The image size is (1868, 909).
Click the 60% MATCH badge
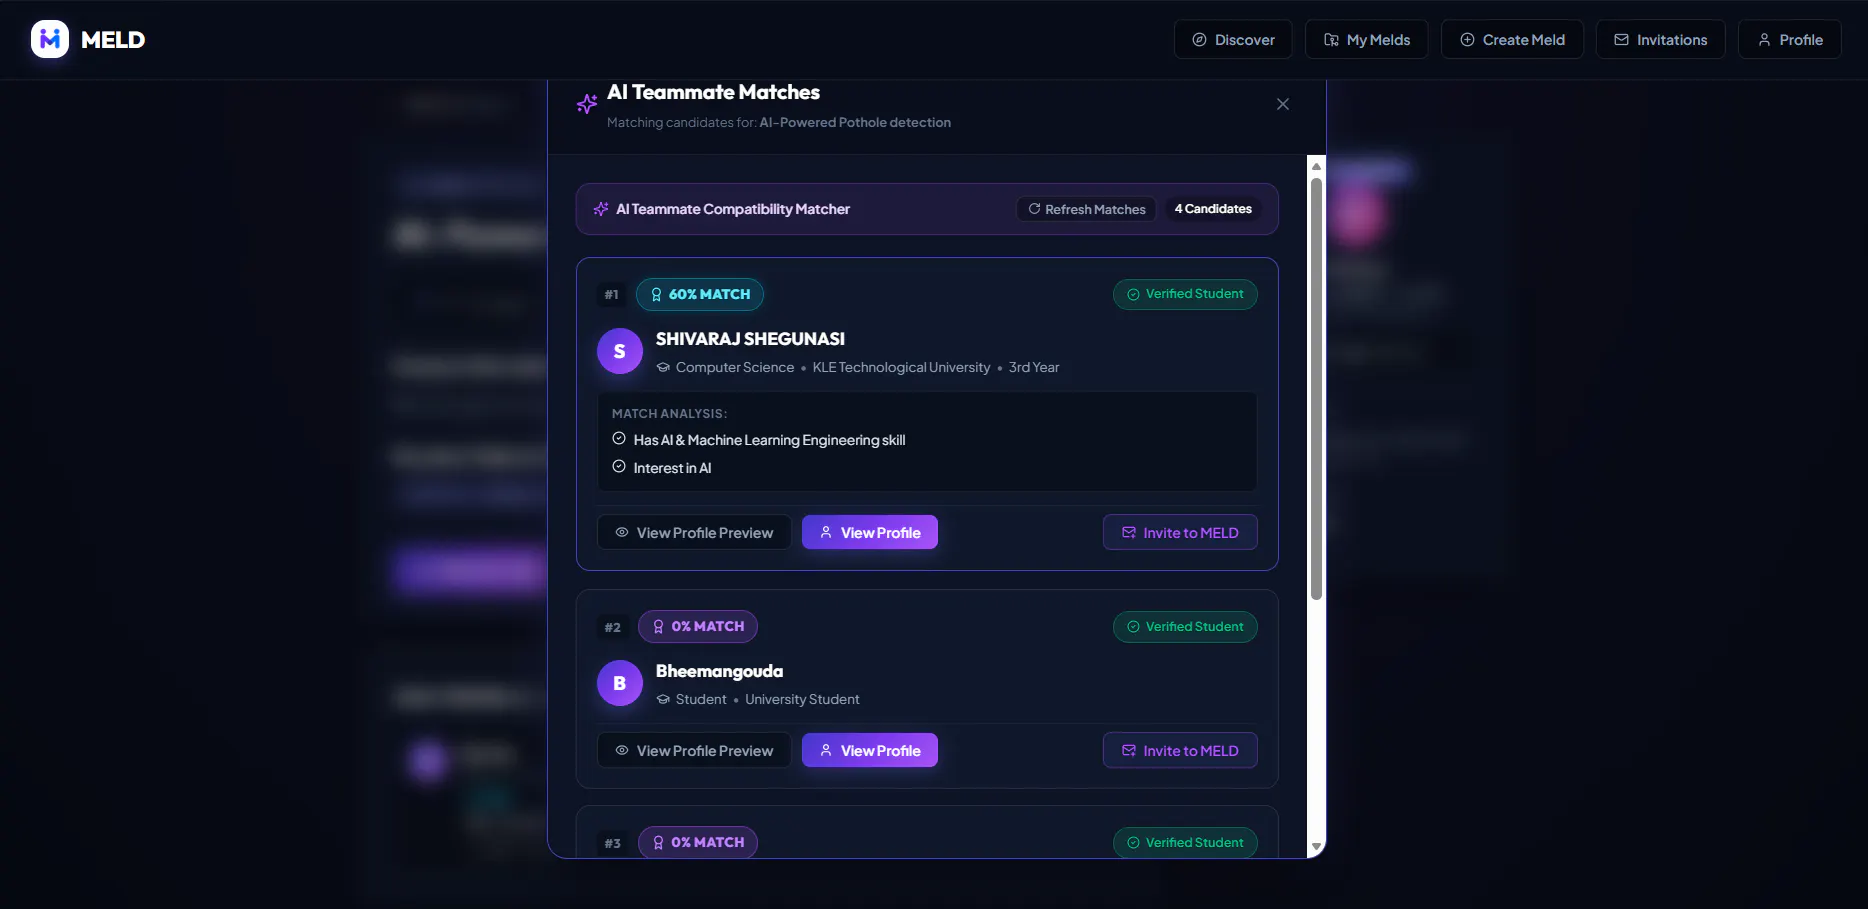point(700,294)
